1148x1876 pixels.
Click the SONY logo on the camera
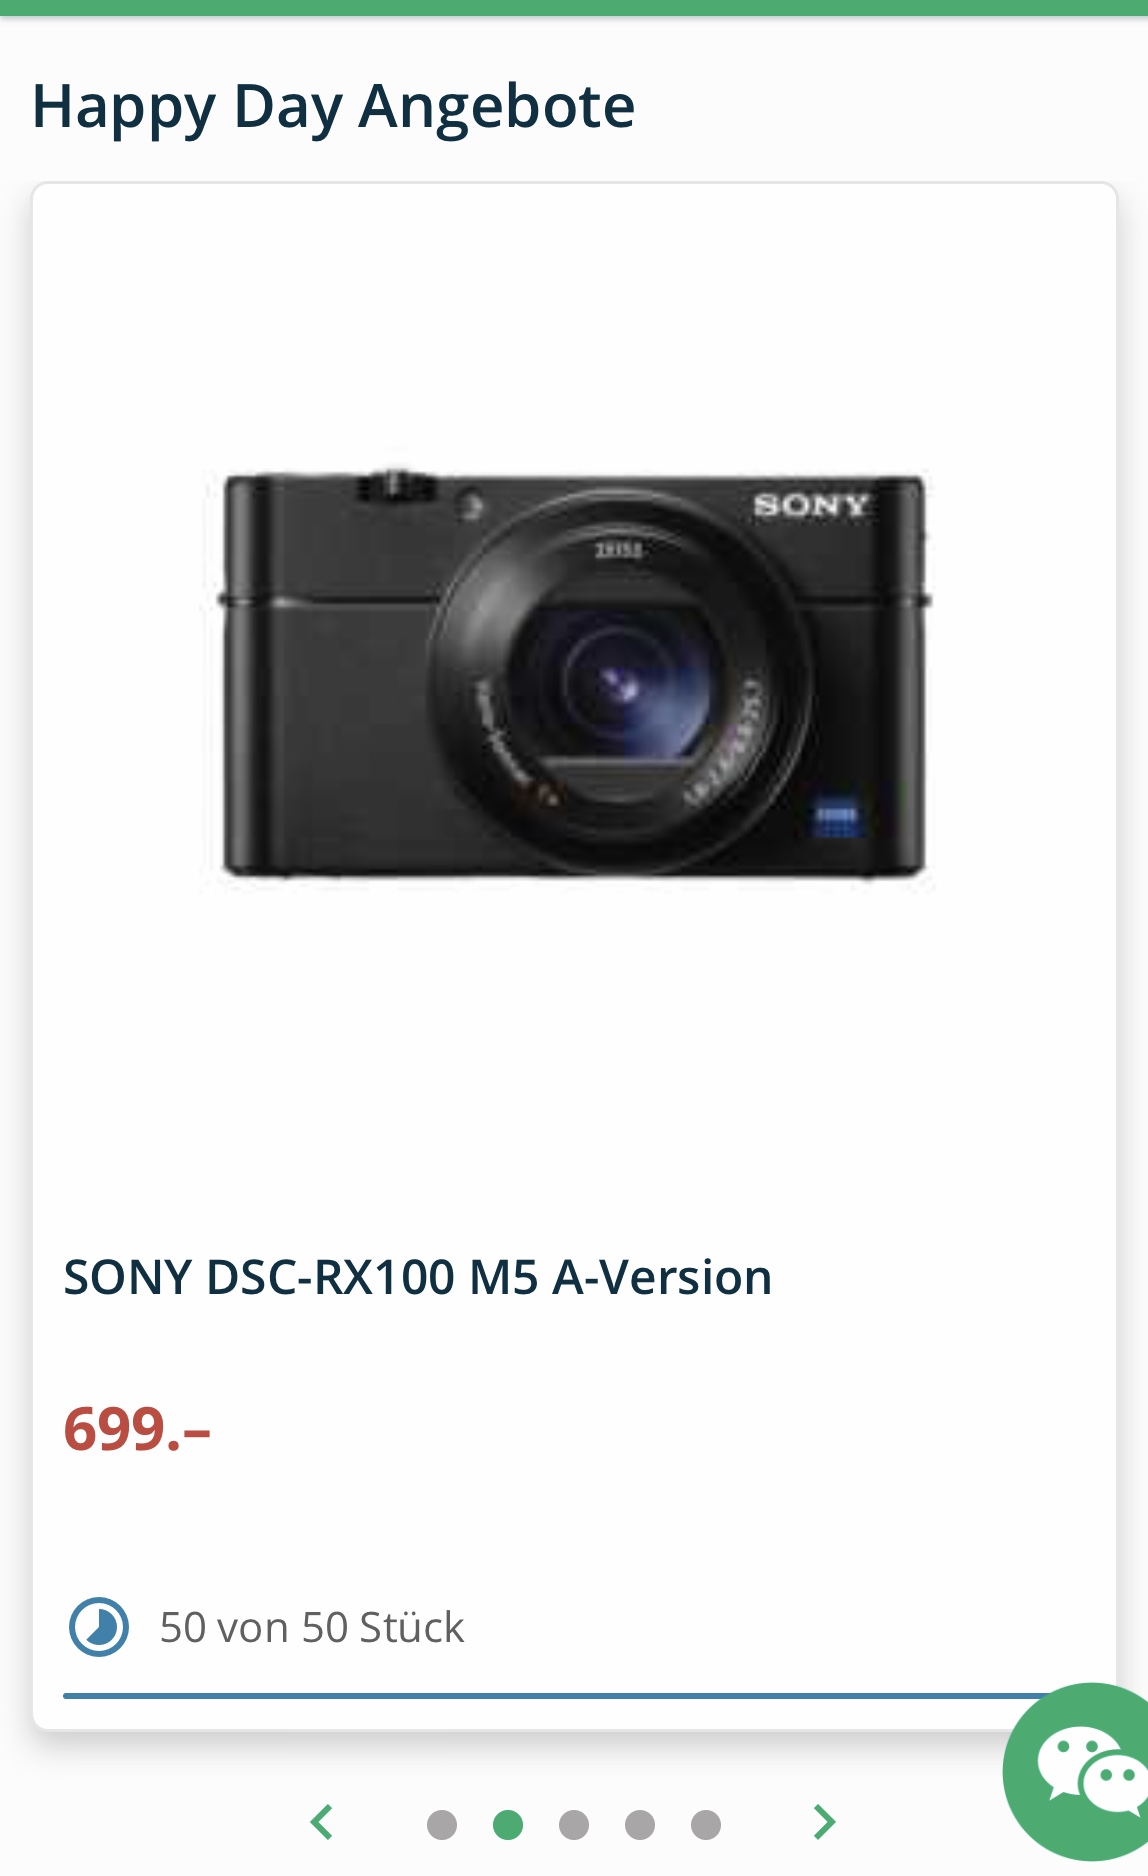click(811, 505)
